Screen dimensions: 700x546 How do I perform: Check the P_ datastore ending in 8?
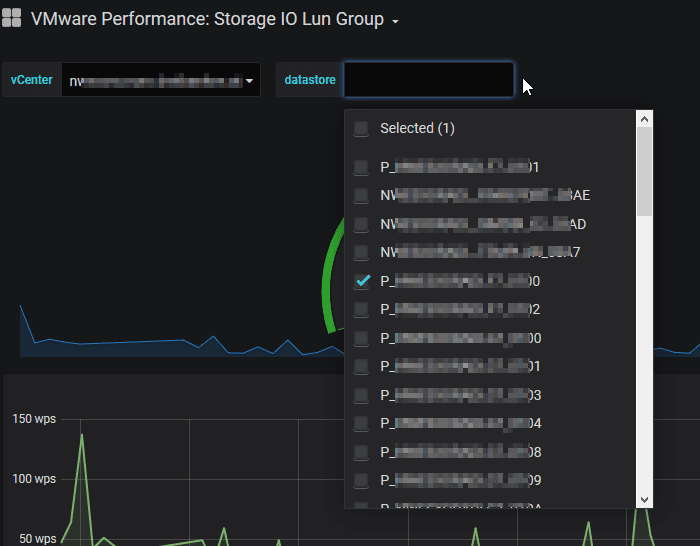(361, 452)
